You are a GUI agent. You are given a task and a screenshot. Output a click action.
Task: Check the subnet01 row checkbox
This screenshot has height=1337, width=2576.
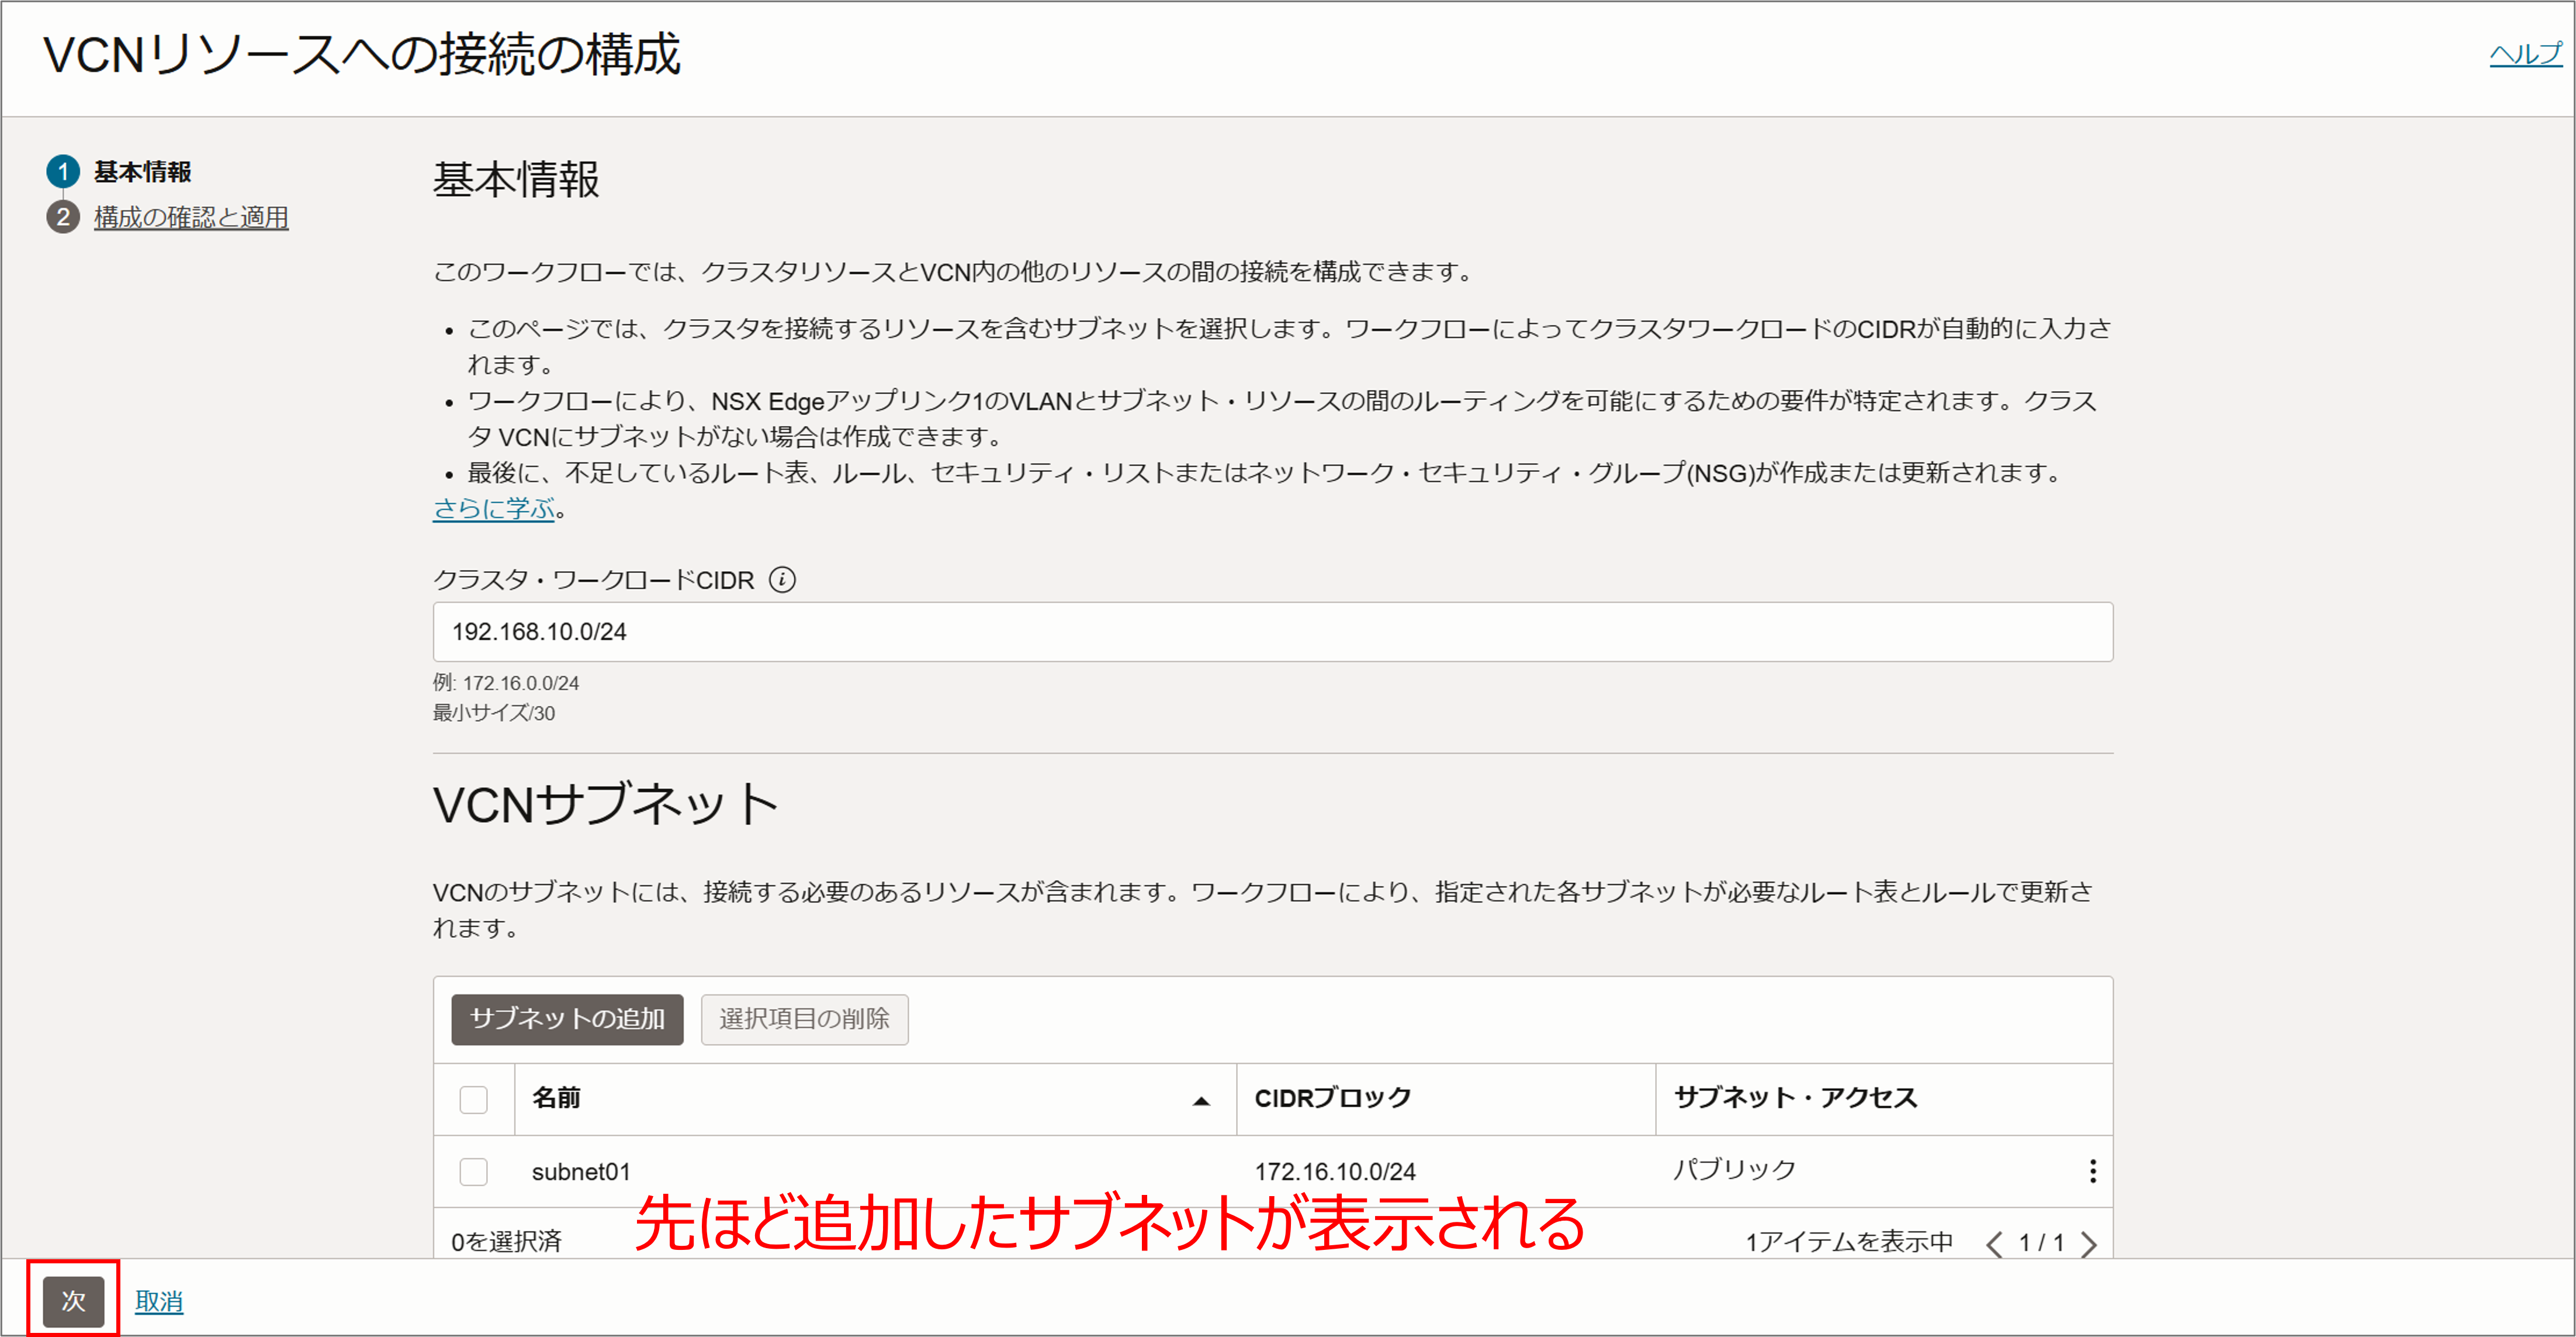[x=473, y=1171]
